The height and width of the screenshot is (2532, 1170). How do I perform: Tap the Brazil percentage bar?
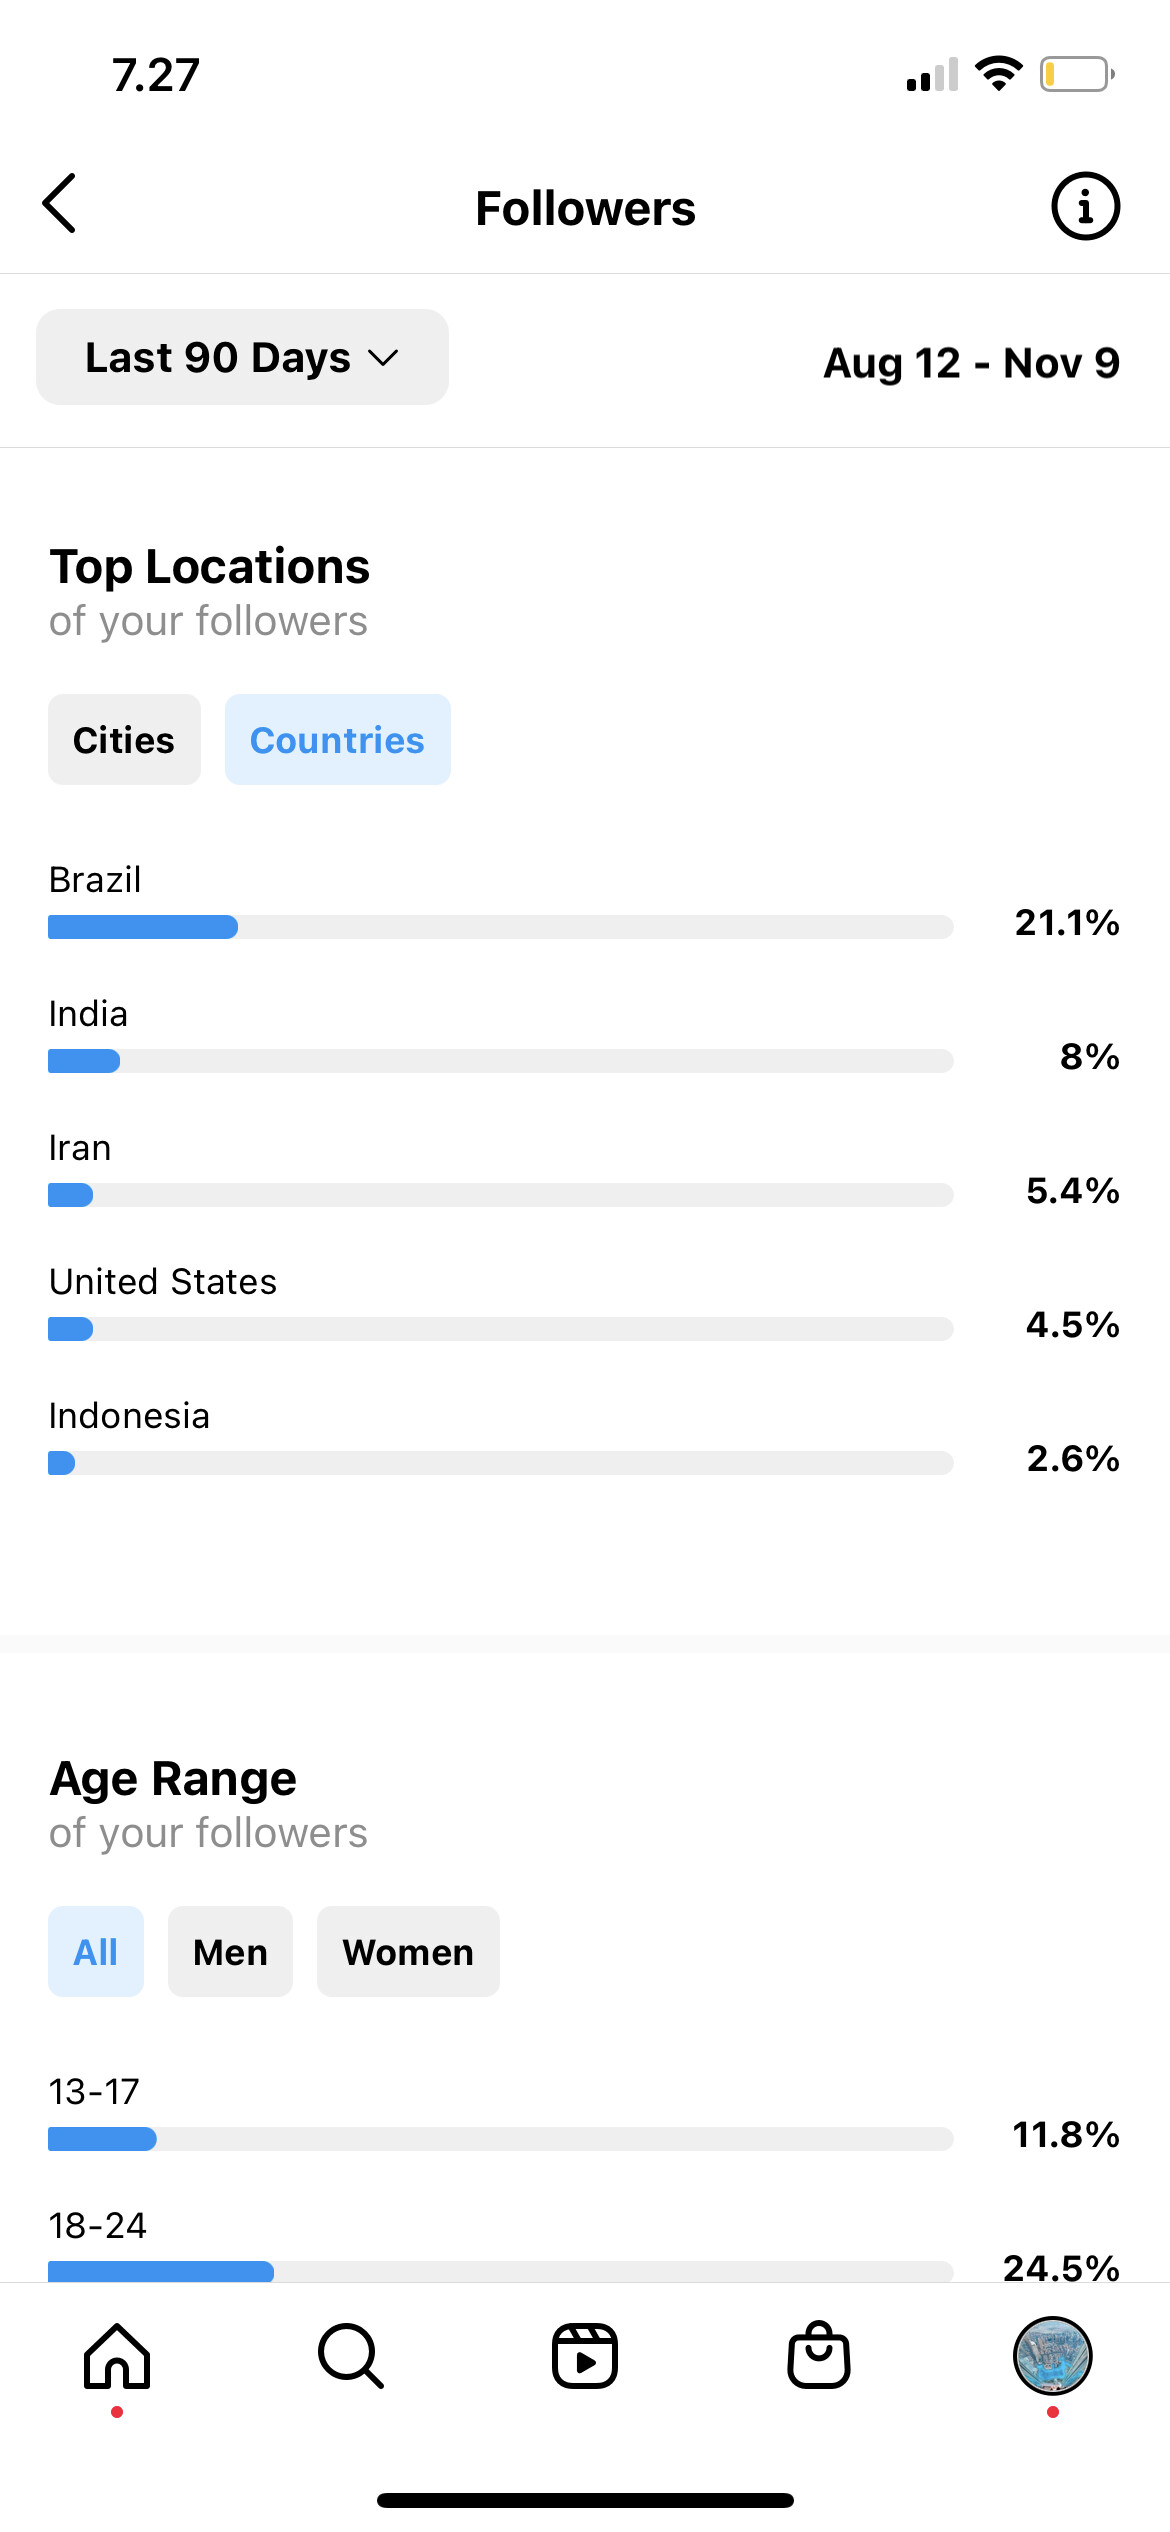point(500,927)
